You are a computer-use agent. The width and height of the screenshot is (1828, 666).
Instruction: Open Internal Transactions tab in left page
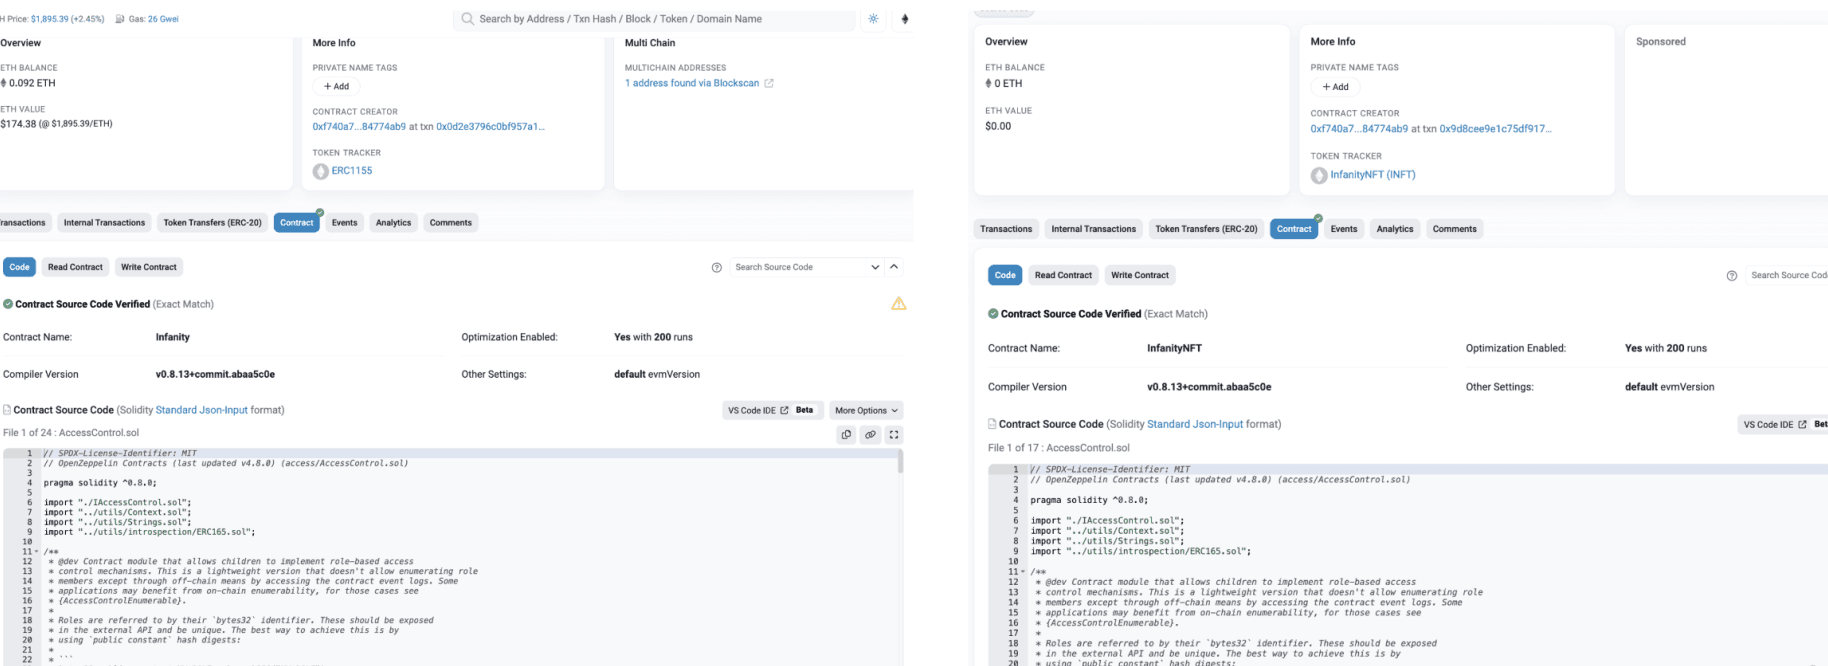coord(104,223)
